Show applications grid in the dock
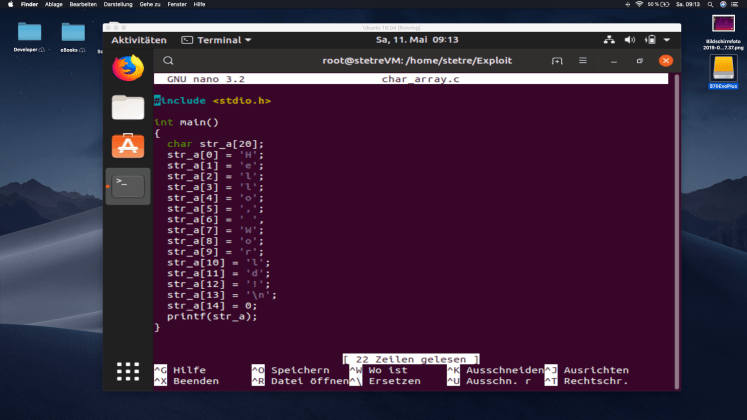The height and width of the screenshot is (420, 747). (127, 371)
